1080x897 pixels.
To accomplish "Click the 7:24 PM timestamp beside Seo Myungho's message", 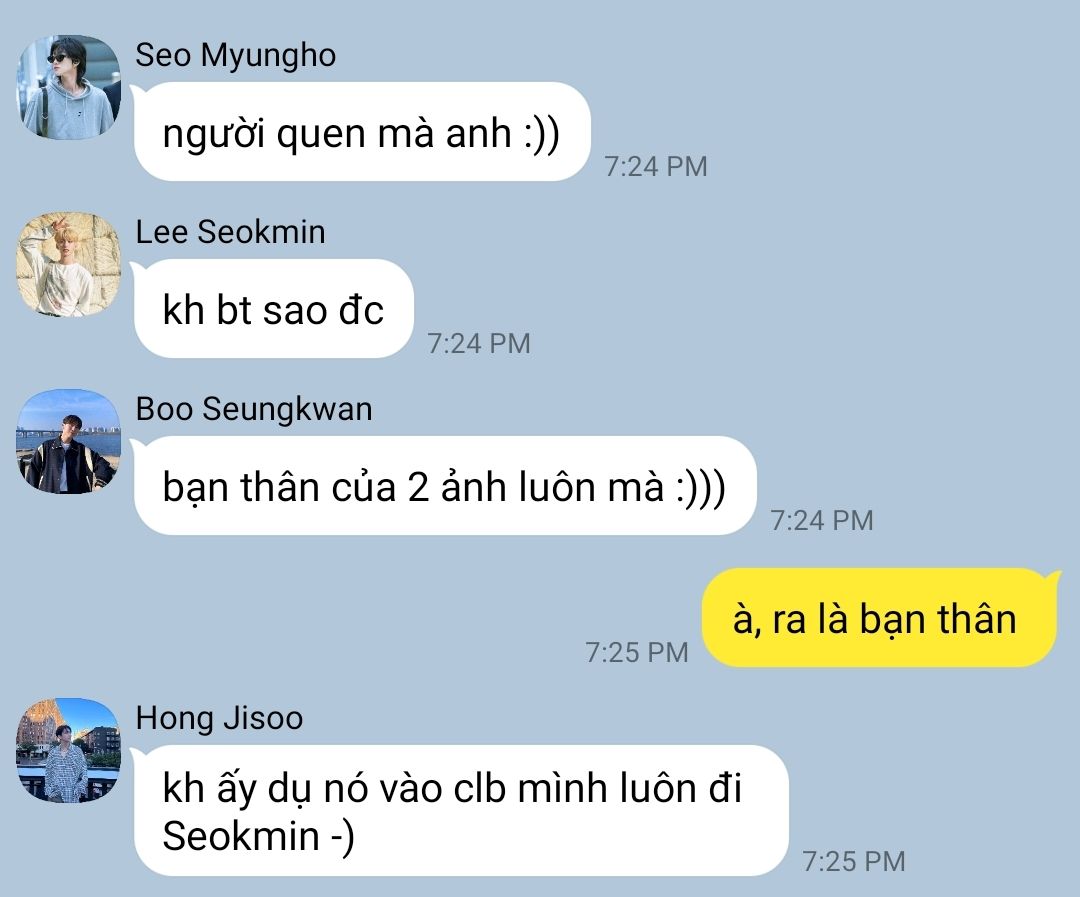I will click(x=656, y=167).
